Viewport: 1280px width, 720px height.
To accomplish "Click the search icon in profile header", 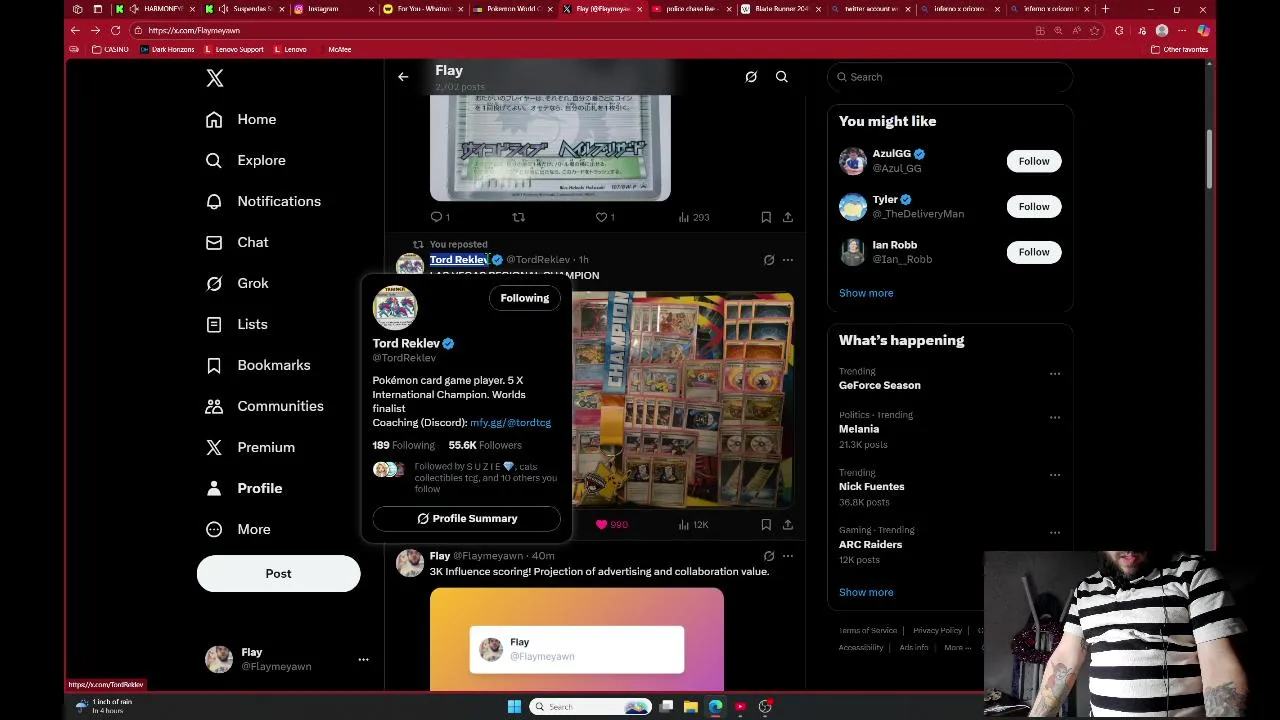I will tap(782, 76).
